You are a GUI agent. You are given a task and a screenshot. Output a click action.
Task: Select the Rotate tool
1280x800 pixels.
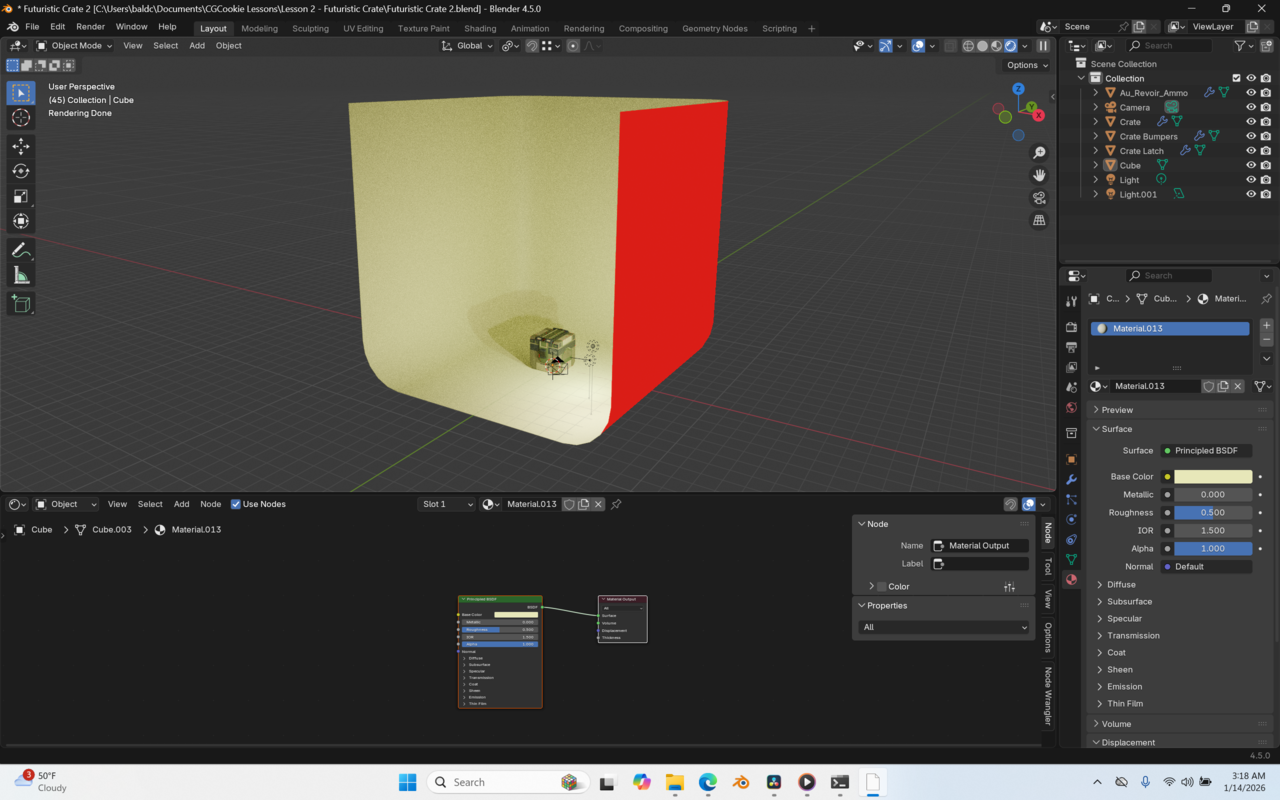pyautogui.click(x=21, y=171)
